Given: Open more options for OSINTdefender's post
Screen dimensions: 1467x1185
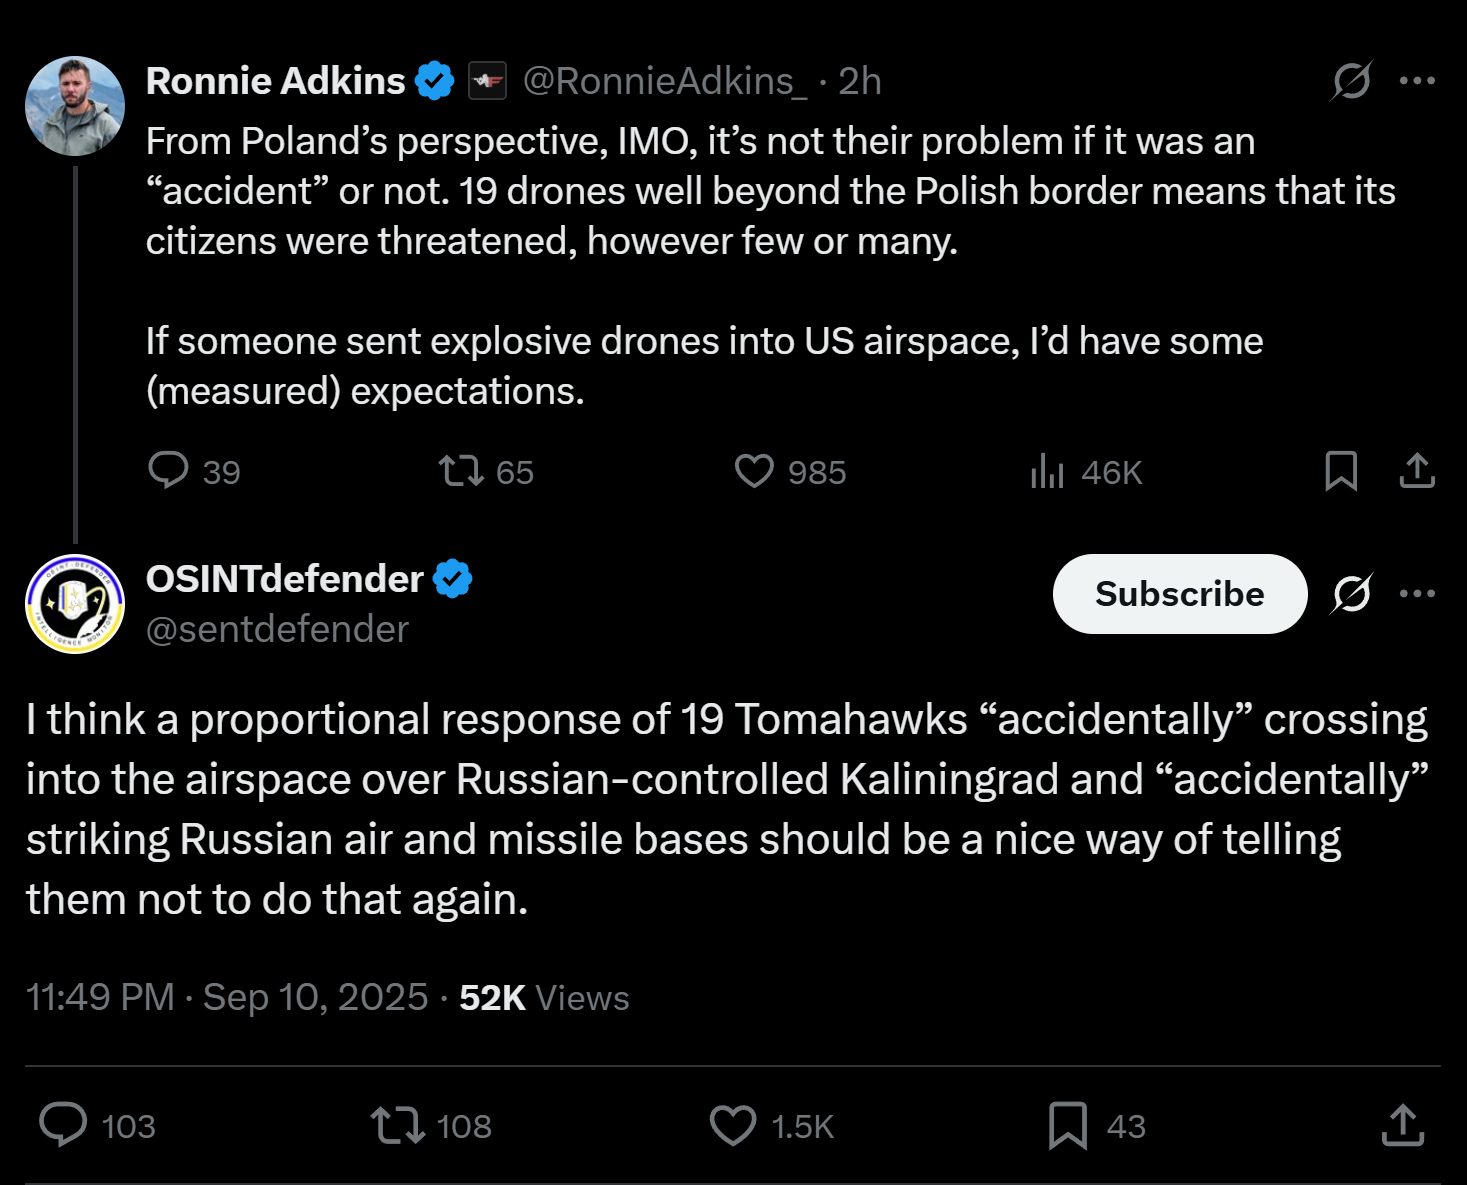Looking at the screenshot, I should (1417, 594).
